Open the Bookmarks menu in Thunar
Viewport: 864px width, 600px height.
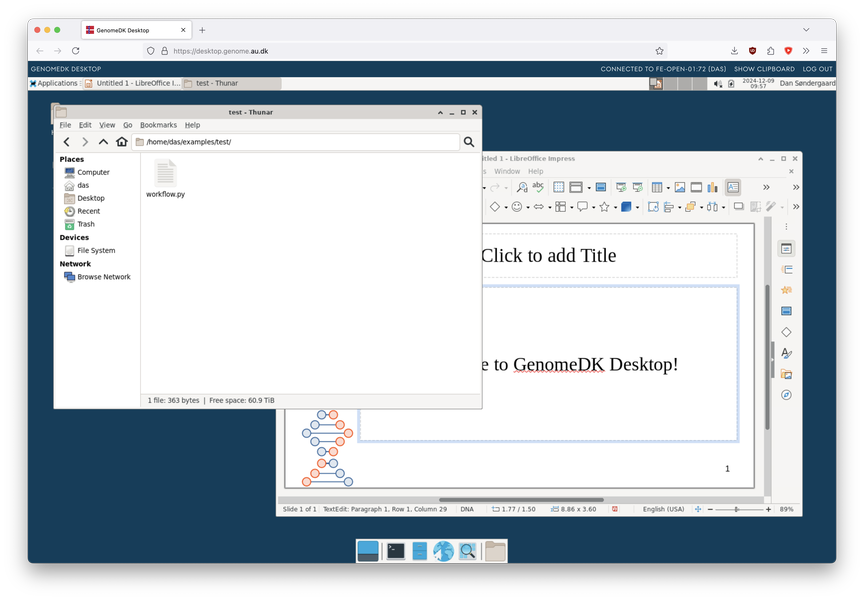click(158, 125)
